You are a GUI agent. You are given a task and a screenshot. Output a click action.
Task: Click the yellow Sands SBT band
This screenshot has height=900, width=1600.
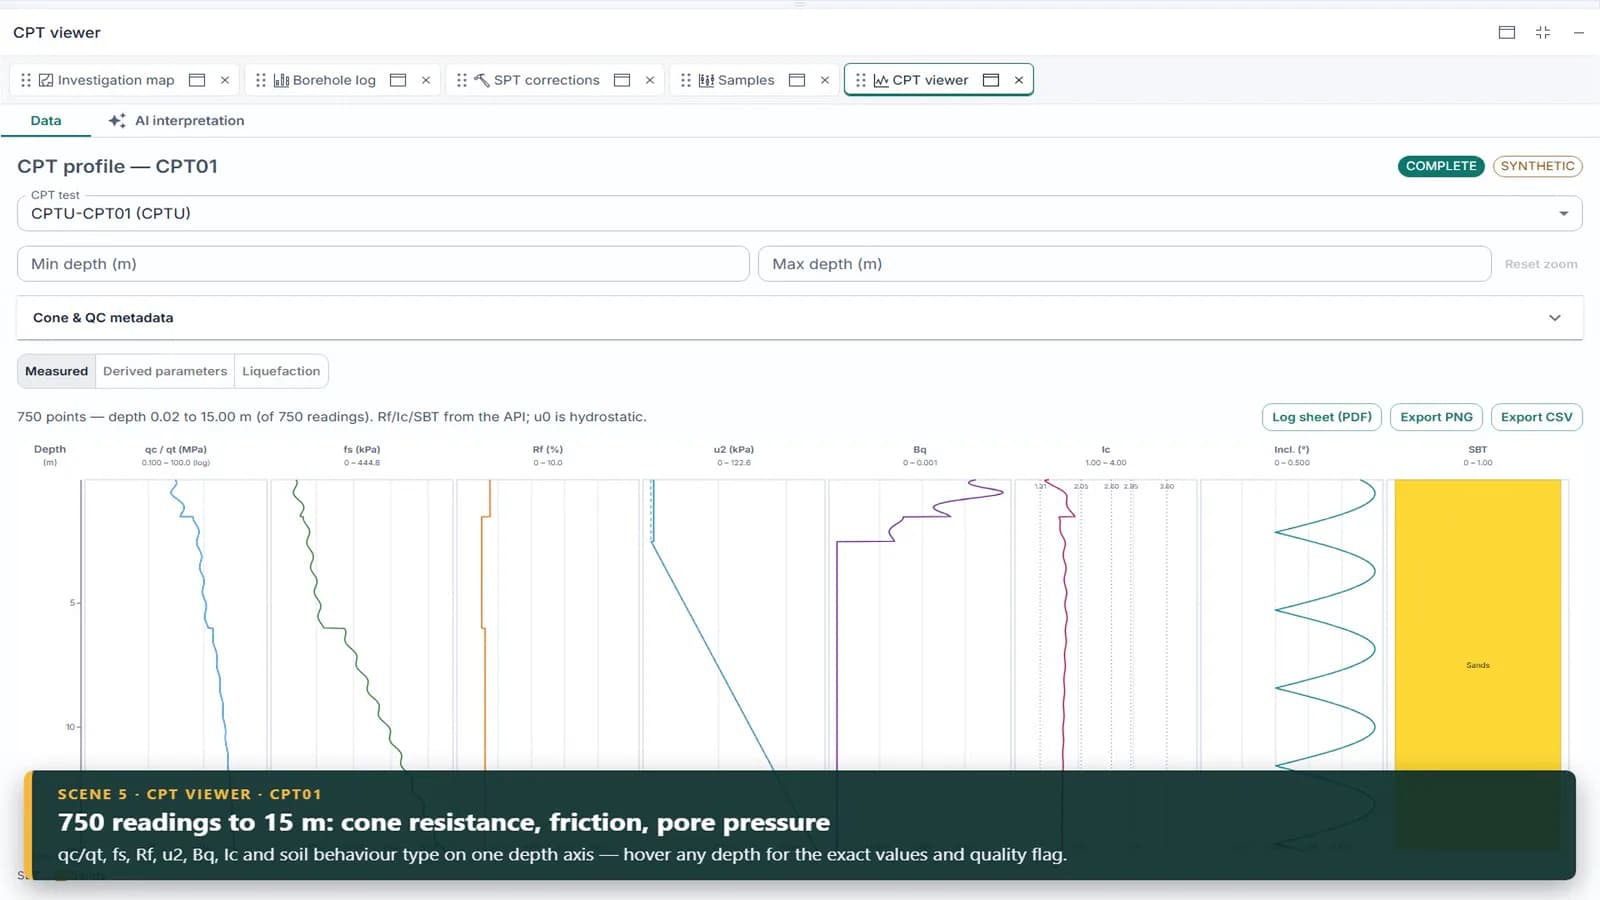coord(1478,625)
